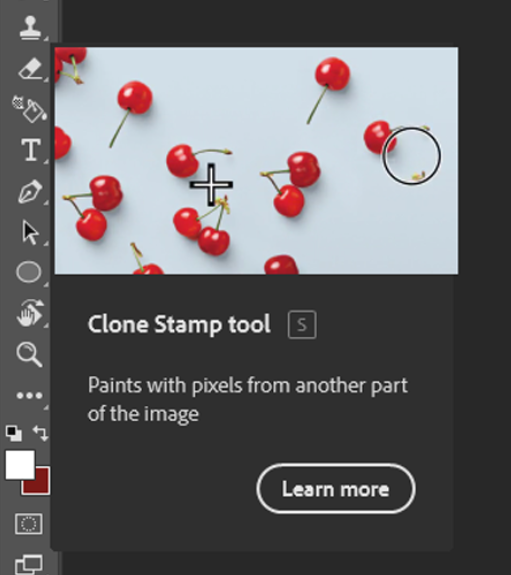Select the Pen tool

coord(30,191)
